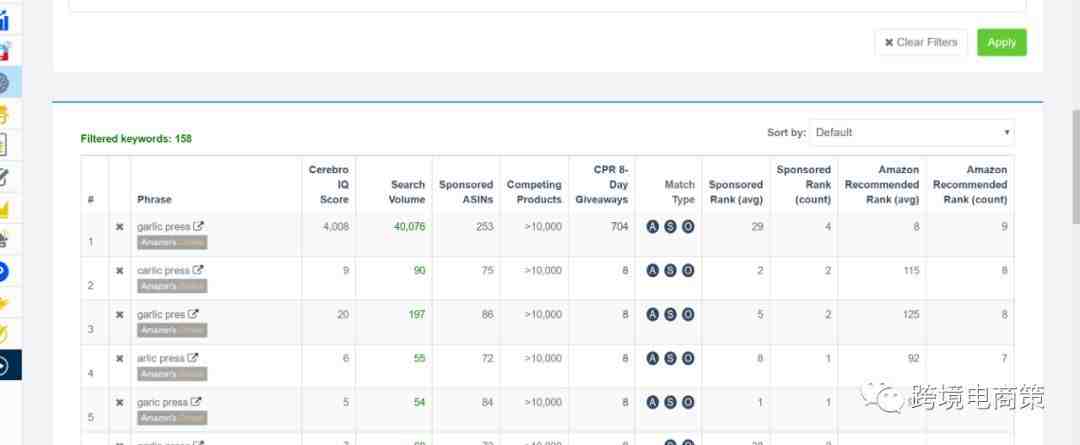Click the Clear Filters button
Screen dimensions: 1080x445
921,42
